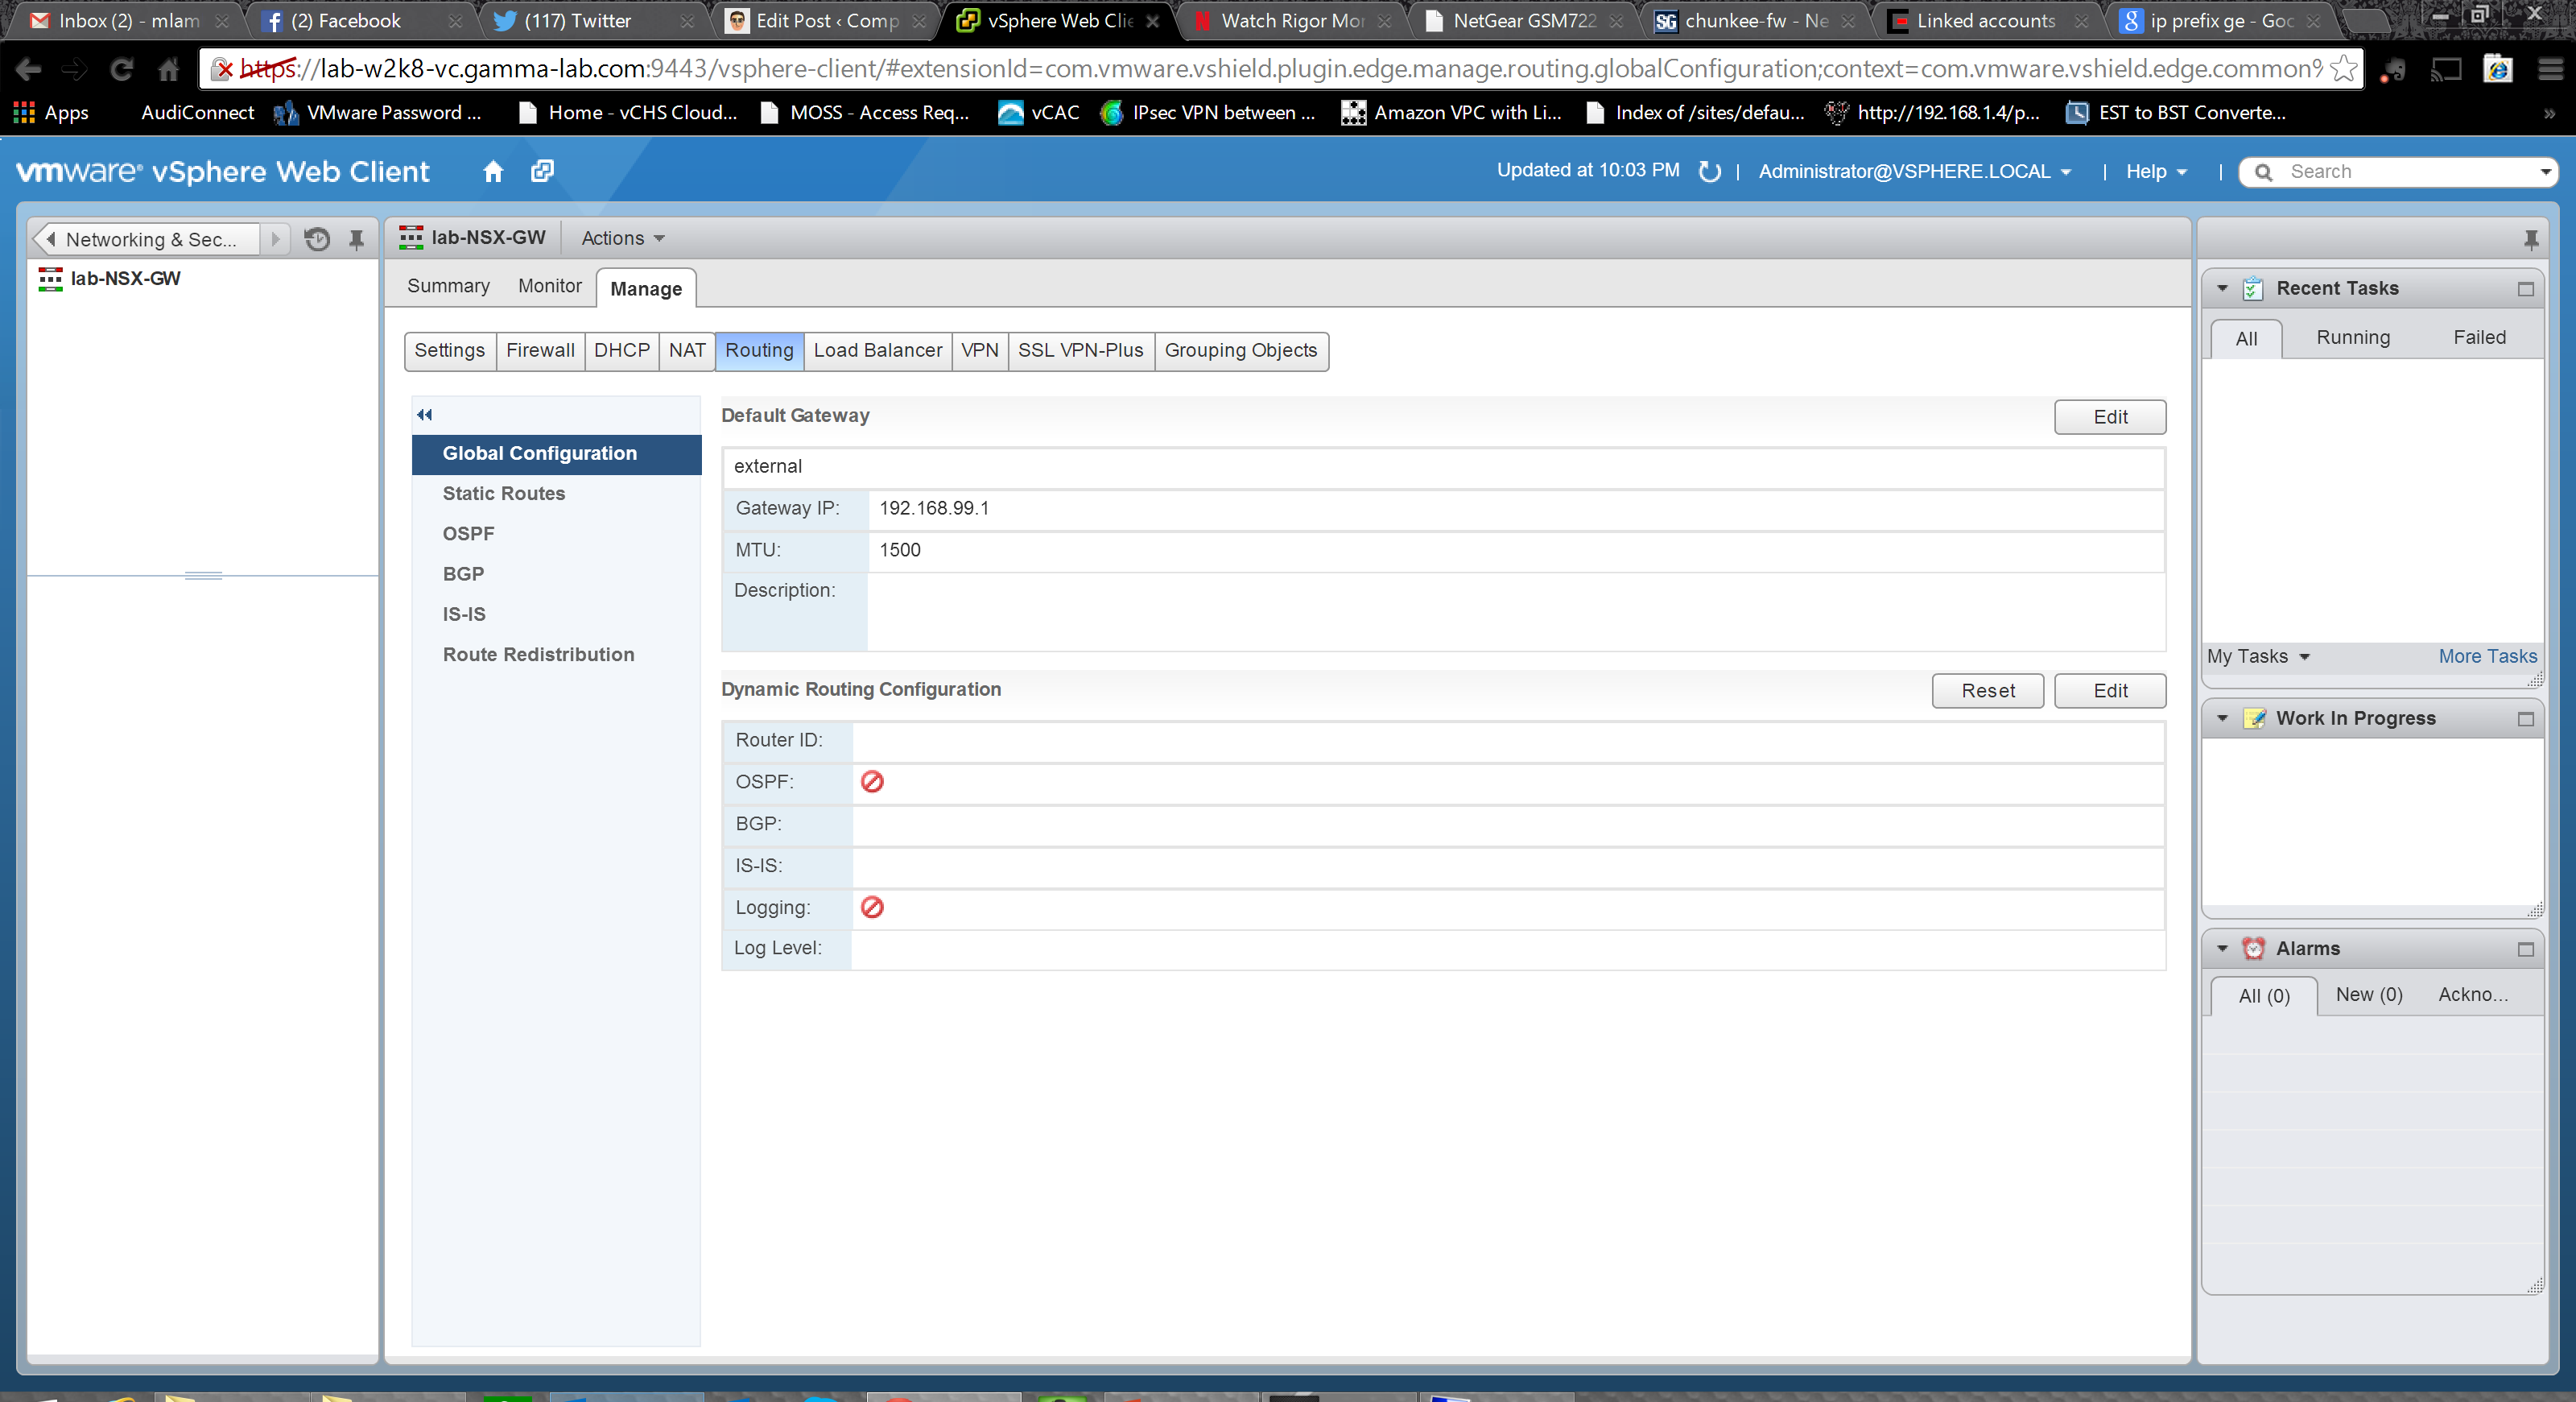This screenshot has height=1402, width=2576.
Task: Minimize the Alarms panel
Action: coord(2525,949)
